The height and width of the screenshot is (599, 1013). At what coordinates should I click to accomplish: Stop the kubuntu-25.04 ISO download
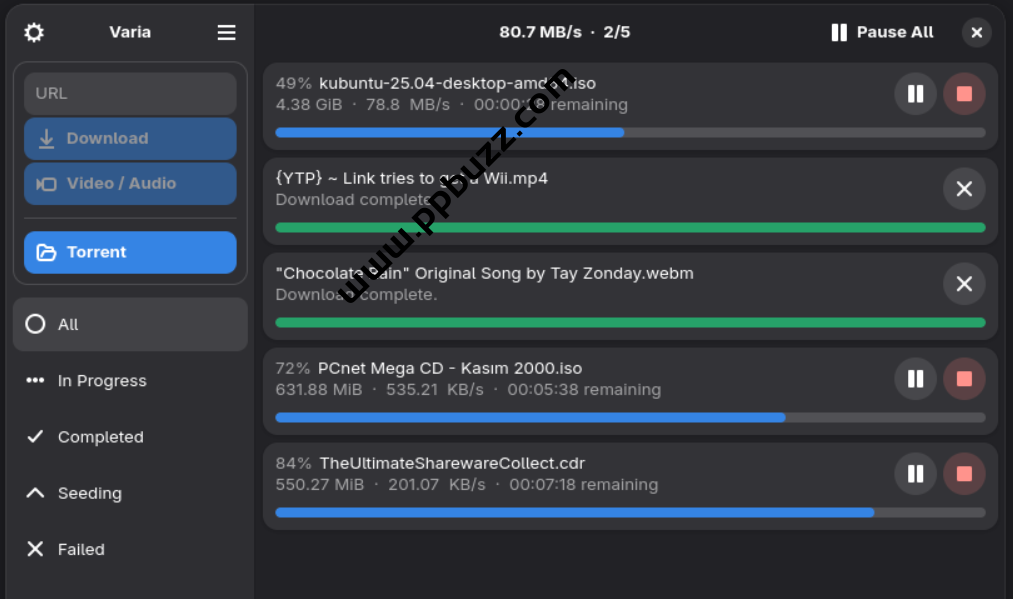click(964, 94)
